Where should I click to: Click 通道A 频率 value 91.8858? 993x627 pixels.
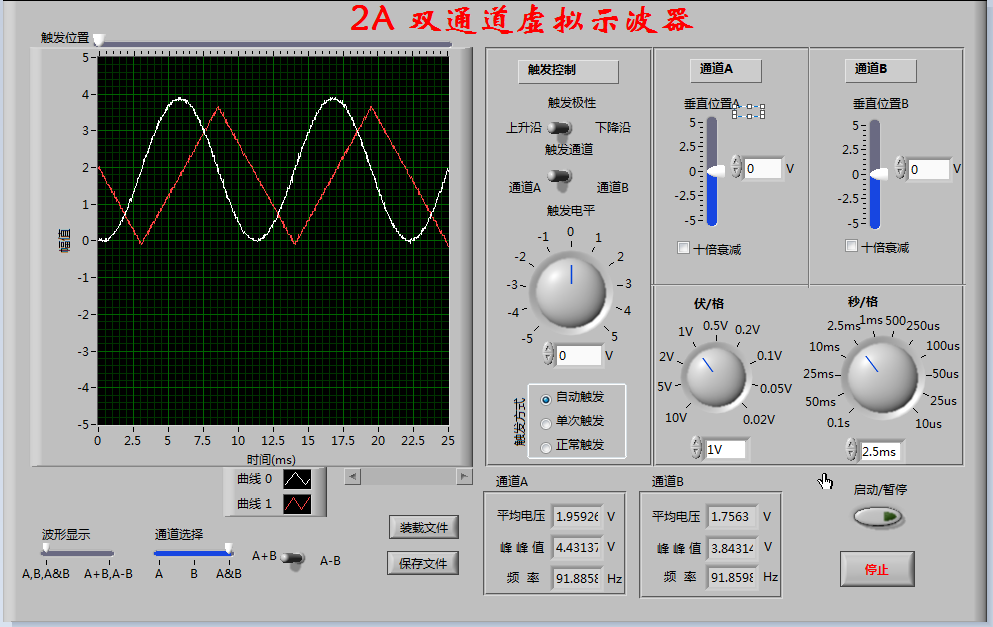pyautogui.click(x=576, y=578)
